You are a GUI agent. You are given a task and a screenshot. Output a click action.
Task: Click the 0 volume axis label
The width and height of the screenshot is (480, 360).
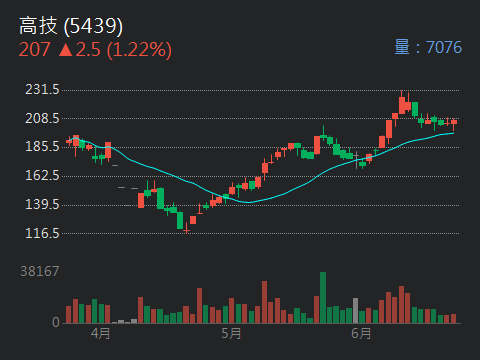pyautogui.click(x=56, y=322)
